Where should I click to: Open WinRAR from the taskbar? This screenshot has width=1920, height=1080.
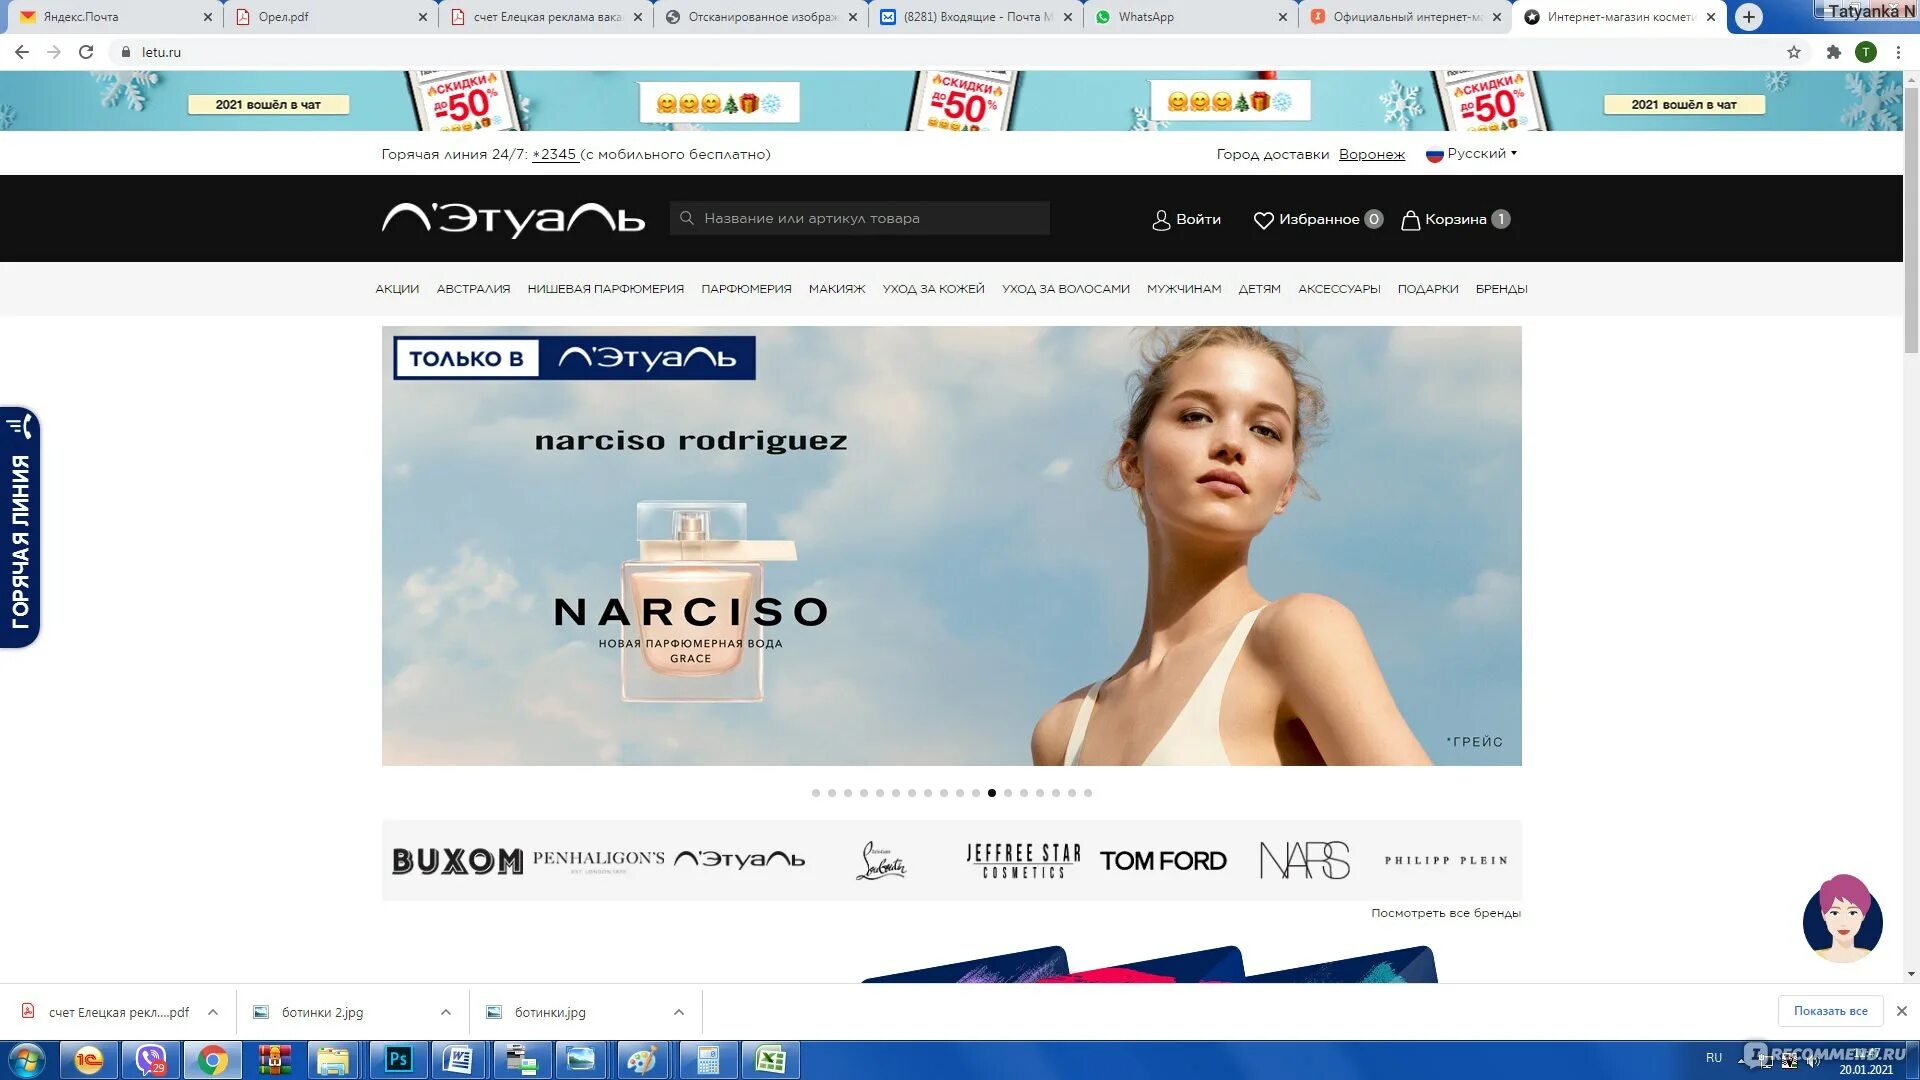click(274, 1060)
